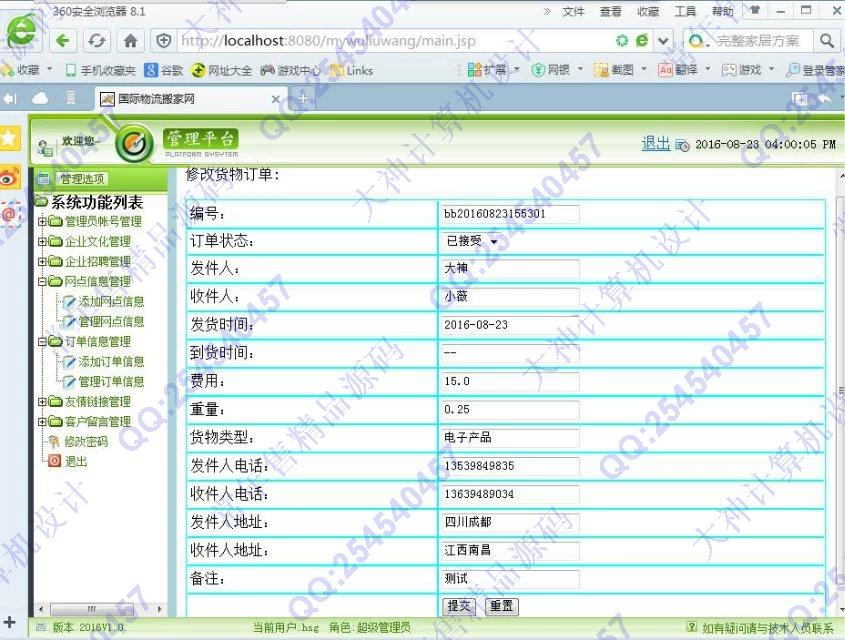Image resolution: width=845 pixels, height=640 pixels.
Task: Open a new browser tab with plus
Action: [x=303, y=98]
